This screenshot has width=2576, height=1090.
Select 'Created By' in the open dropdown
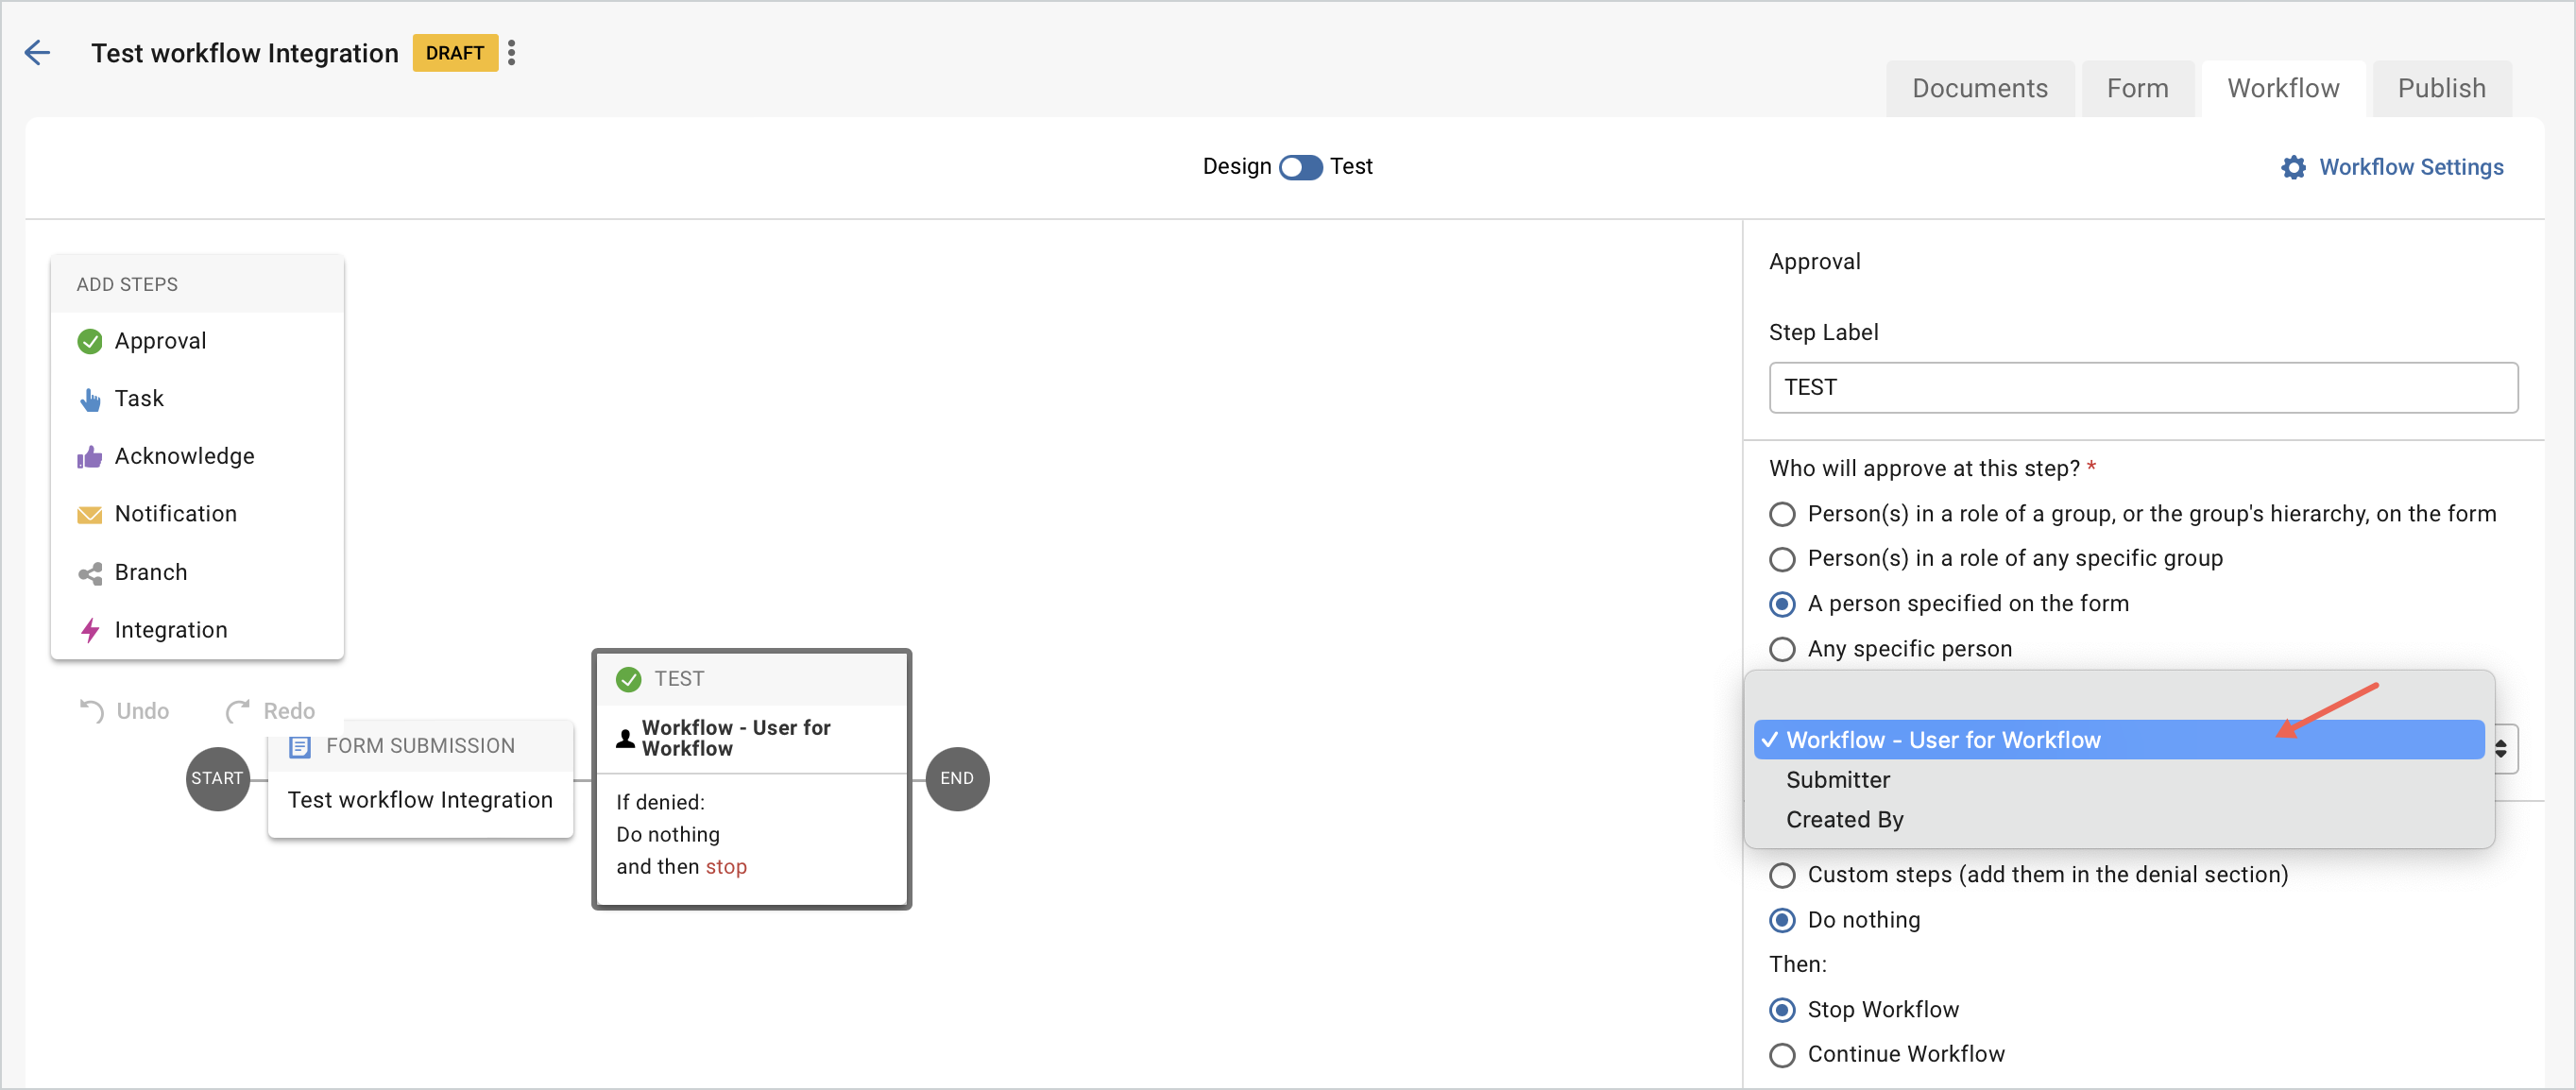(x=1845, y=819)
